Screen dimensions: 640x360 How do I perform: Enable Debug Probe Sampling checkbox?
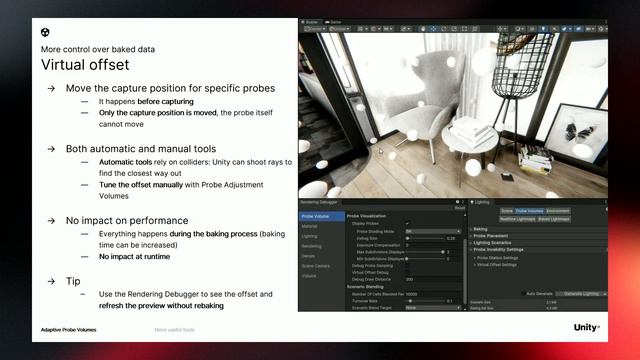(x=408, y=266)
